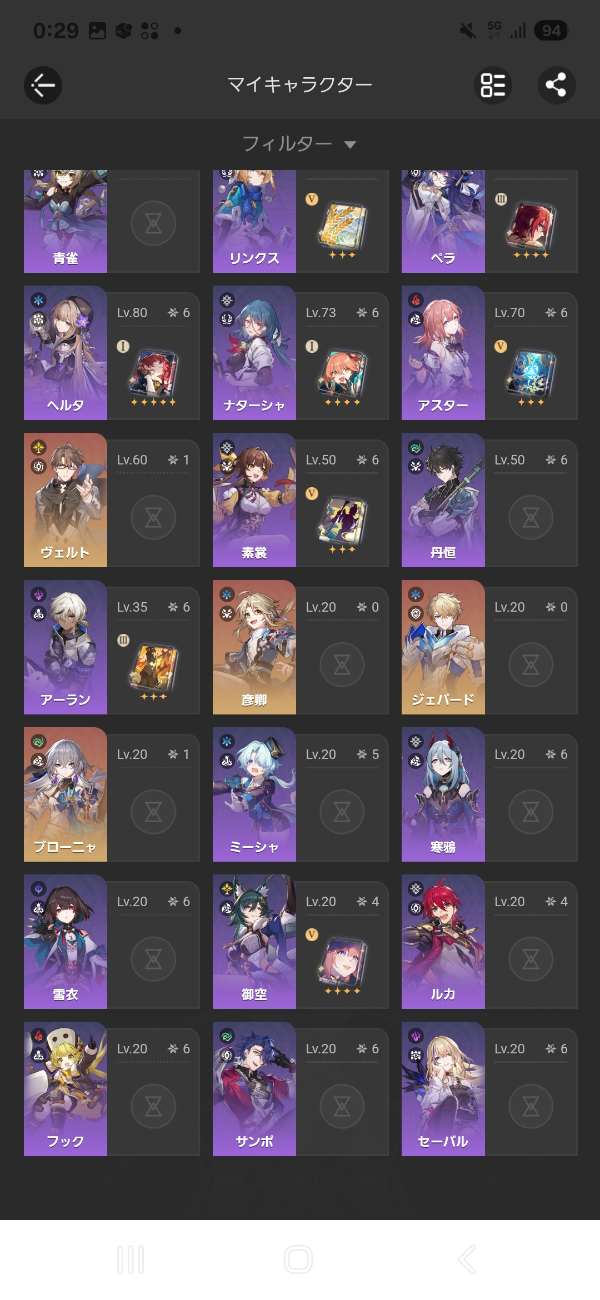The image size is (600, 1300).
Task: Open the ジェパード character portrait
Action: (443, 645)
